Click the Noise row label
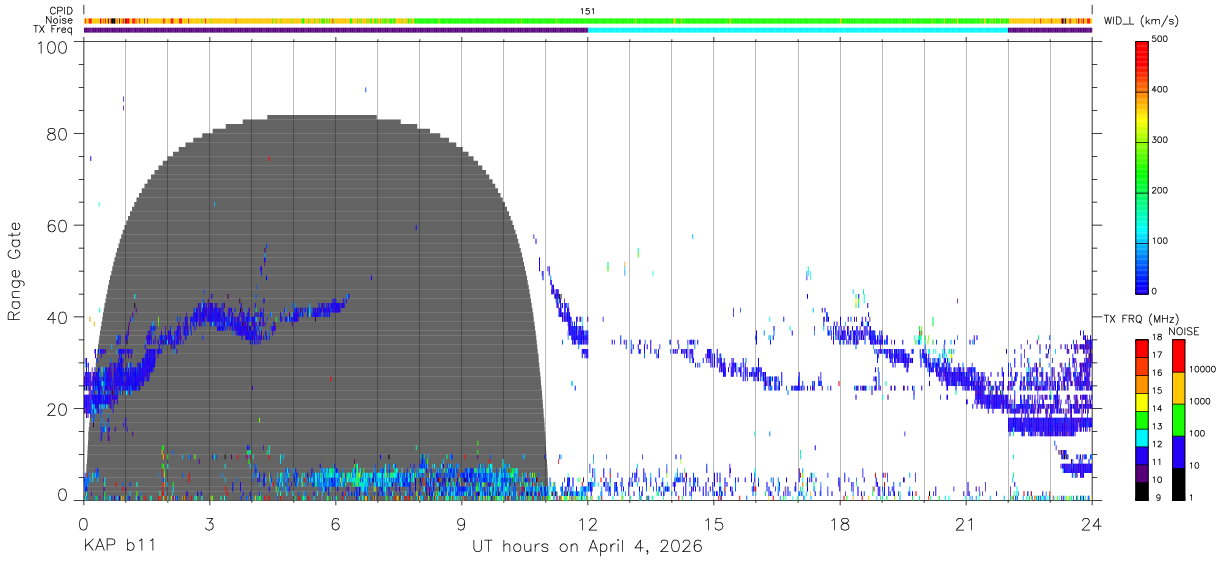Image resolution: width=1228 pixels, height=567 pixels. tap(61, 20)
